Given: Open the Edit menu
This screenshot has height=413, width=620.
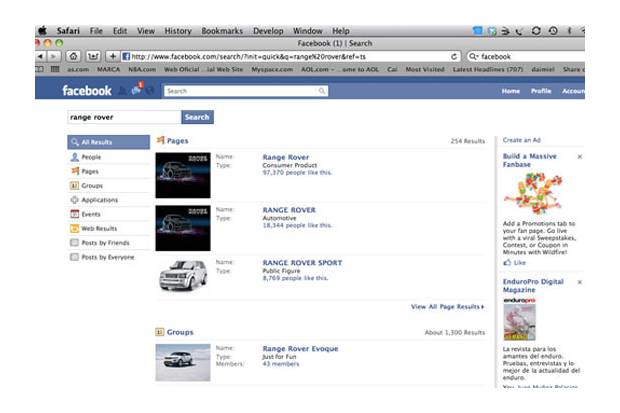Looking at the screenshot, I should [x=120, y=31].
